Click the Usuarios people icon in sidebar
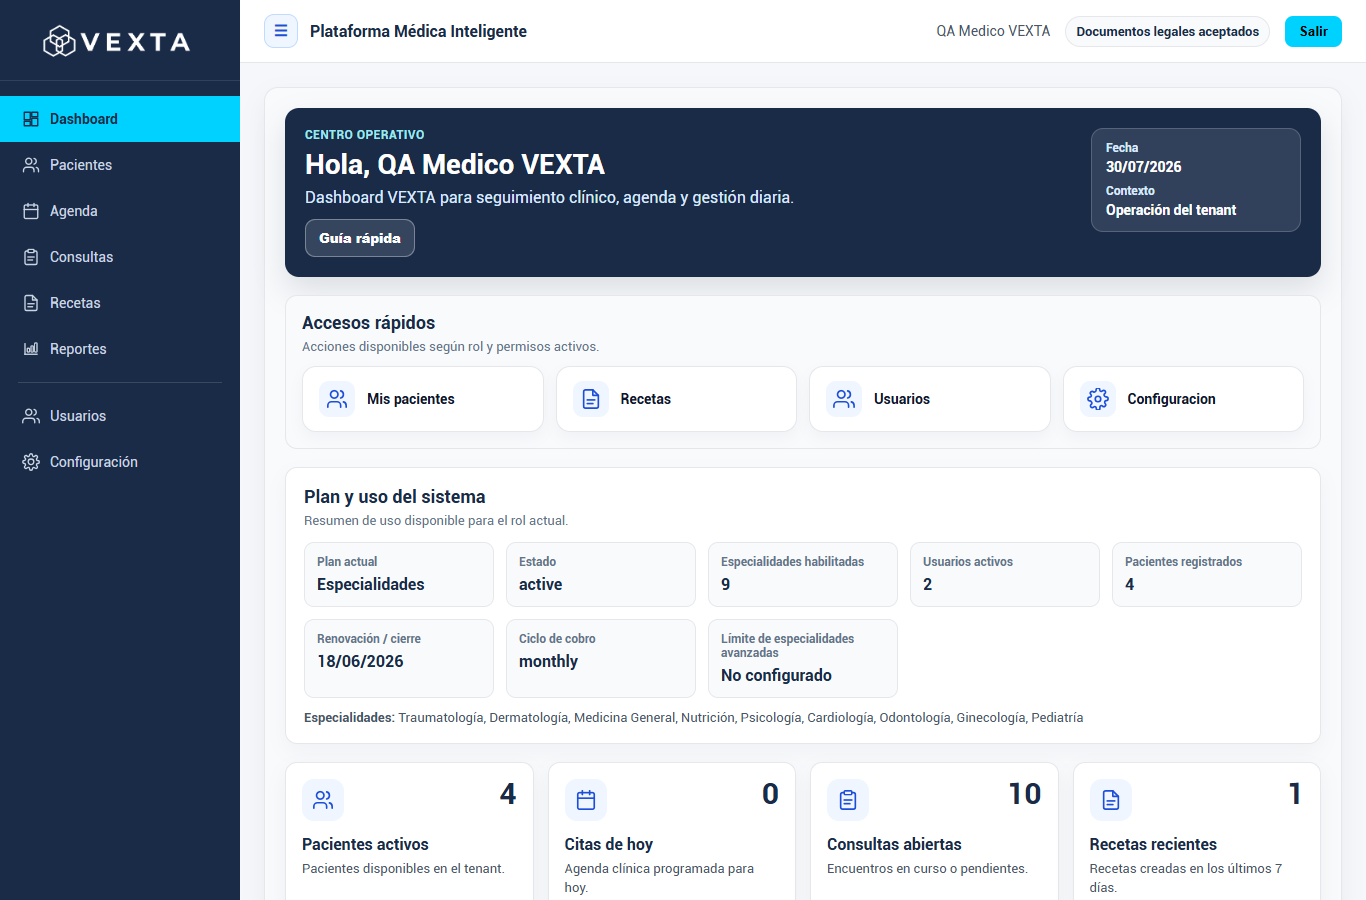 [31, 416]
